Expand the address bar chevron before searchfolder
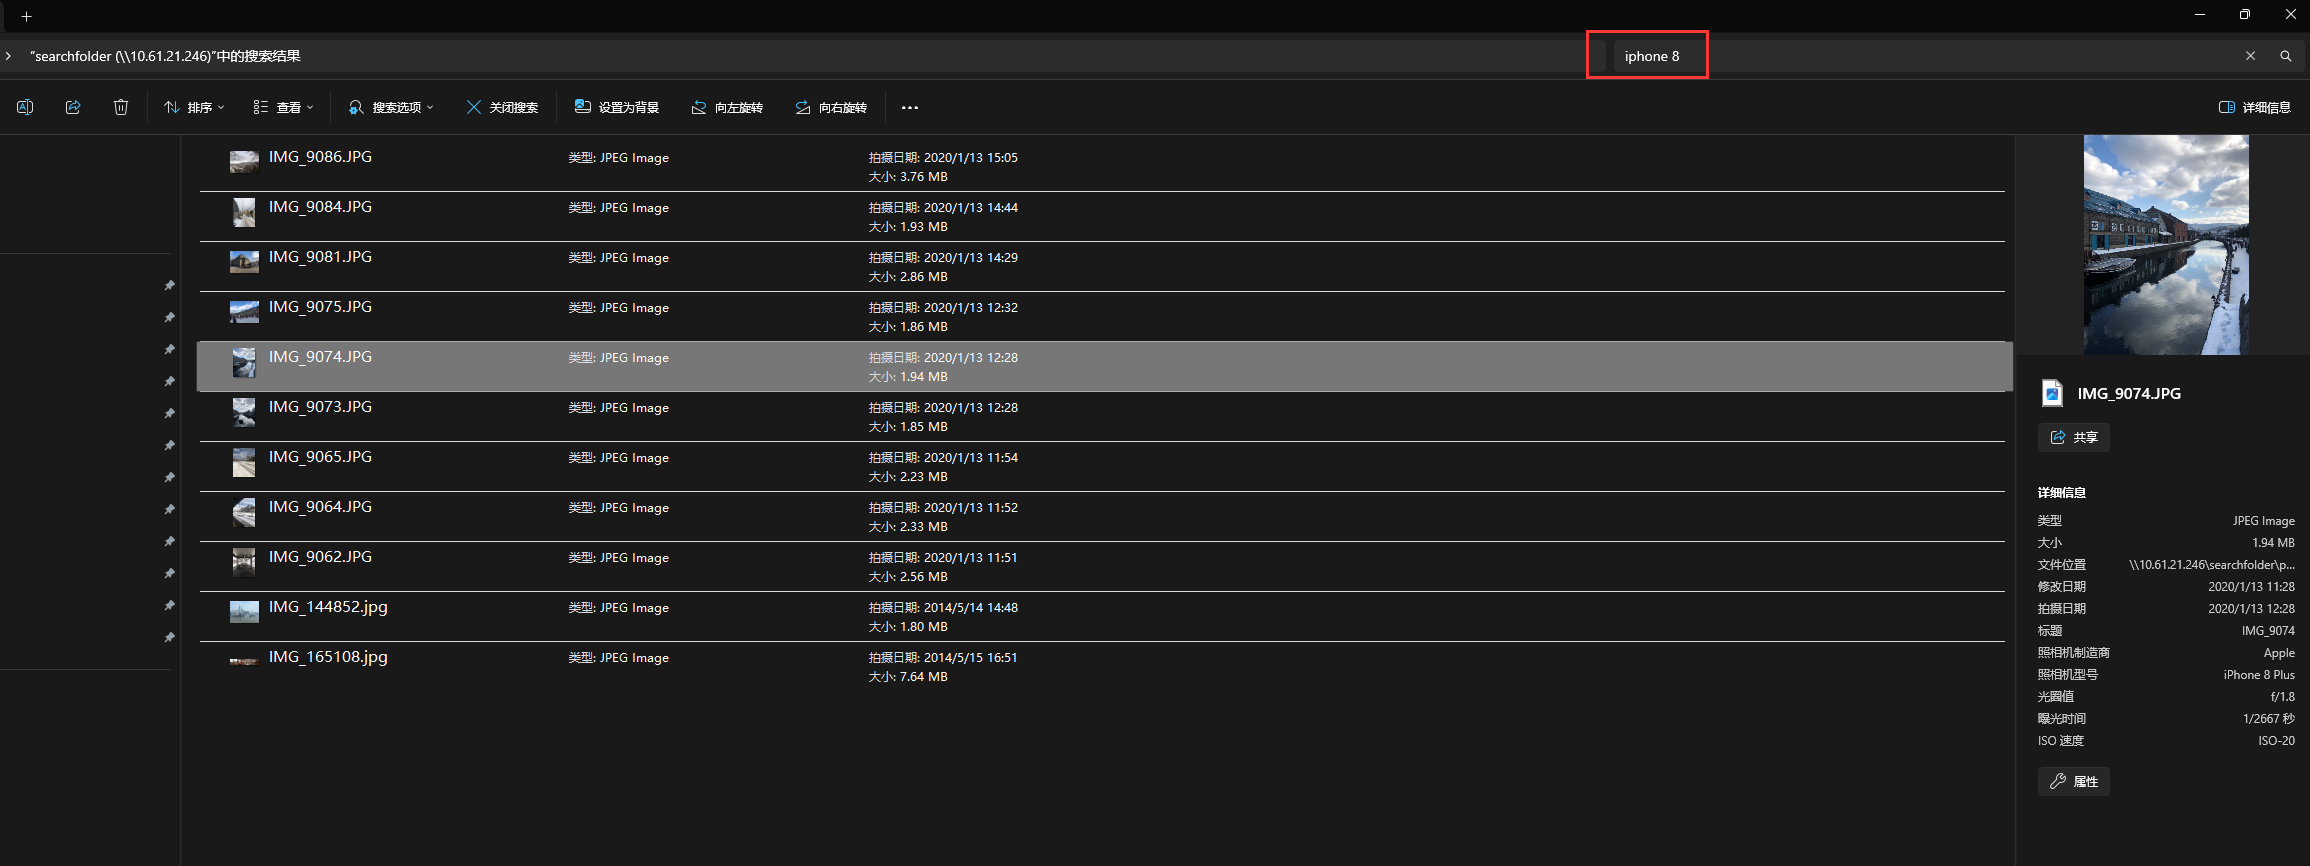 (8, 56)
